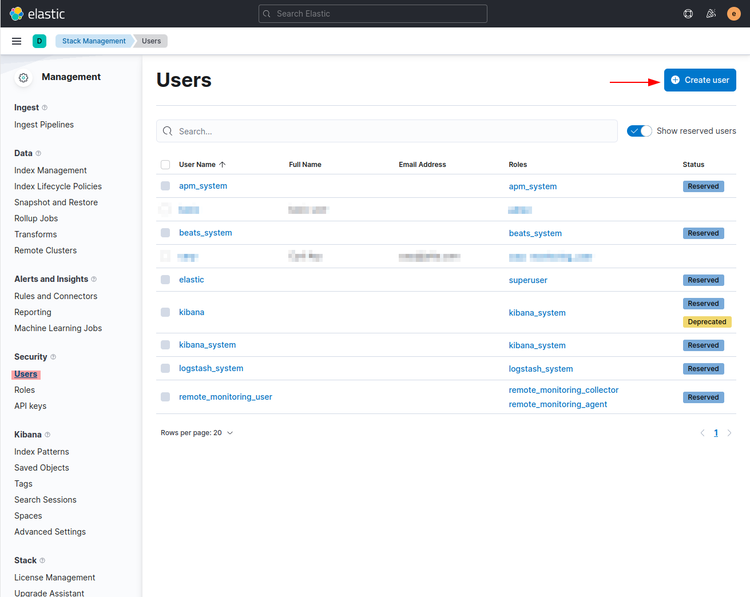The height and width of the screenshot is (597, 750).
Task: Click the Elastic logo
Action: coord(37,14)
